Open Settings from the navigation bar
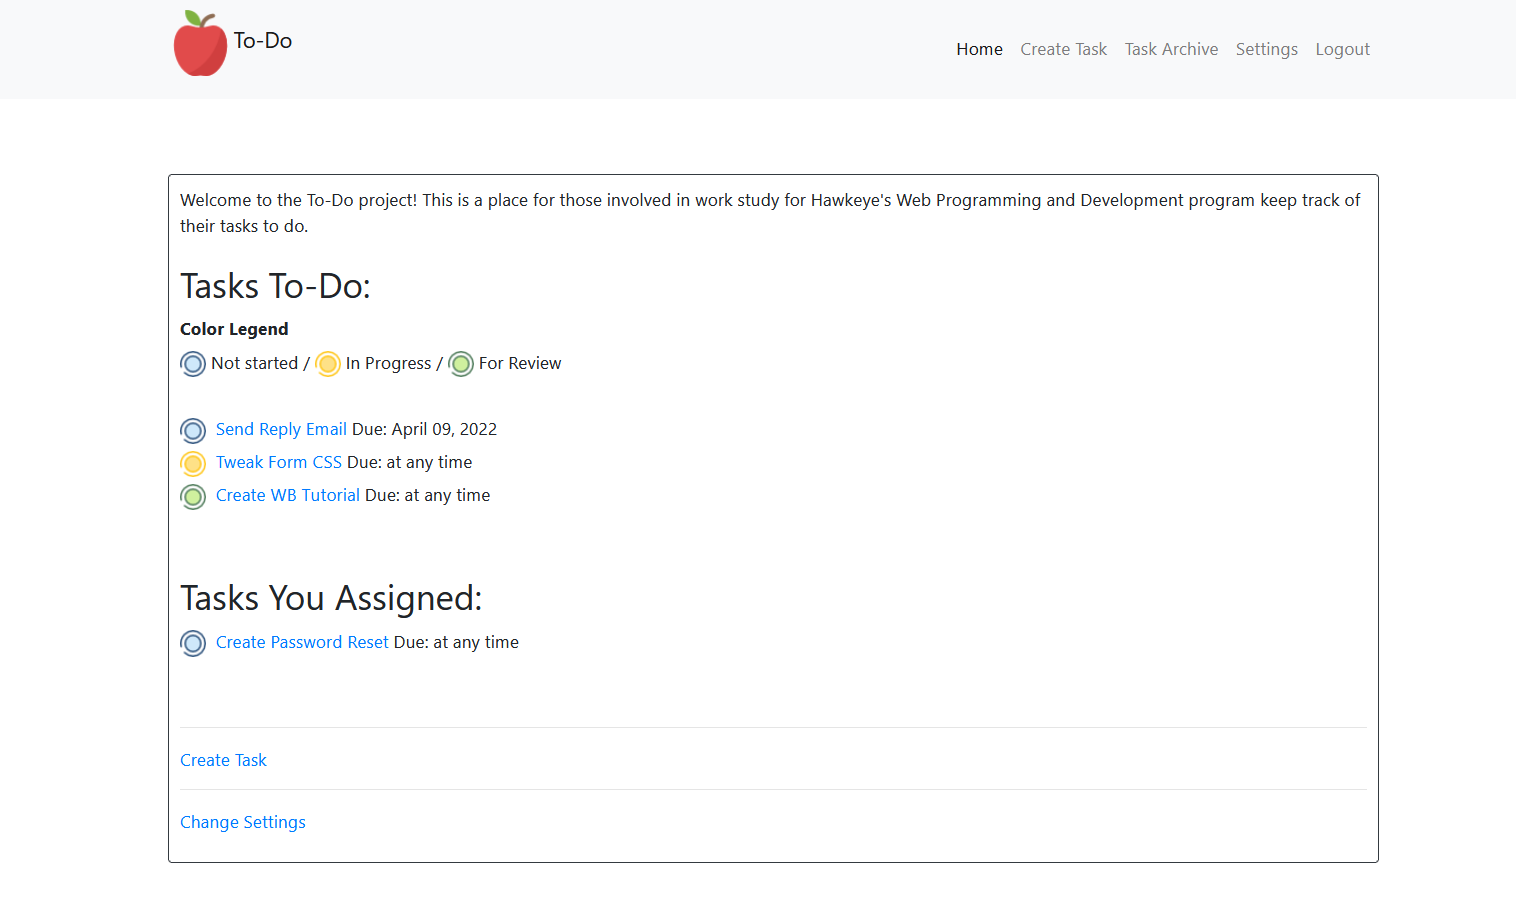The height and width of the screenshot is (919, 1516). point(1266,49)
